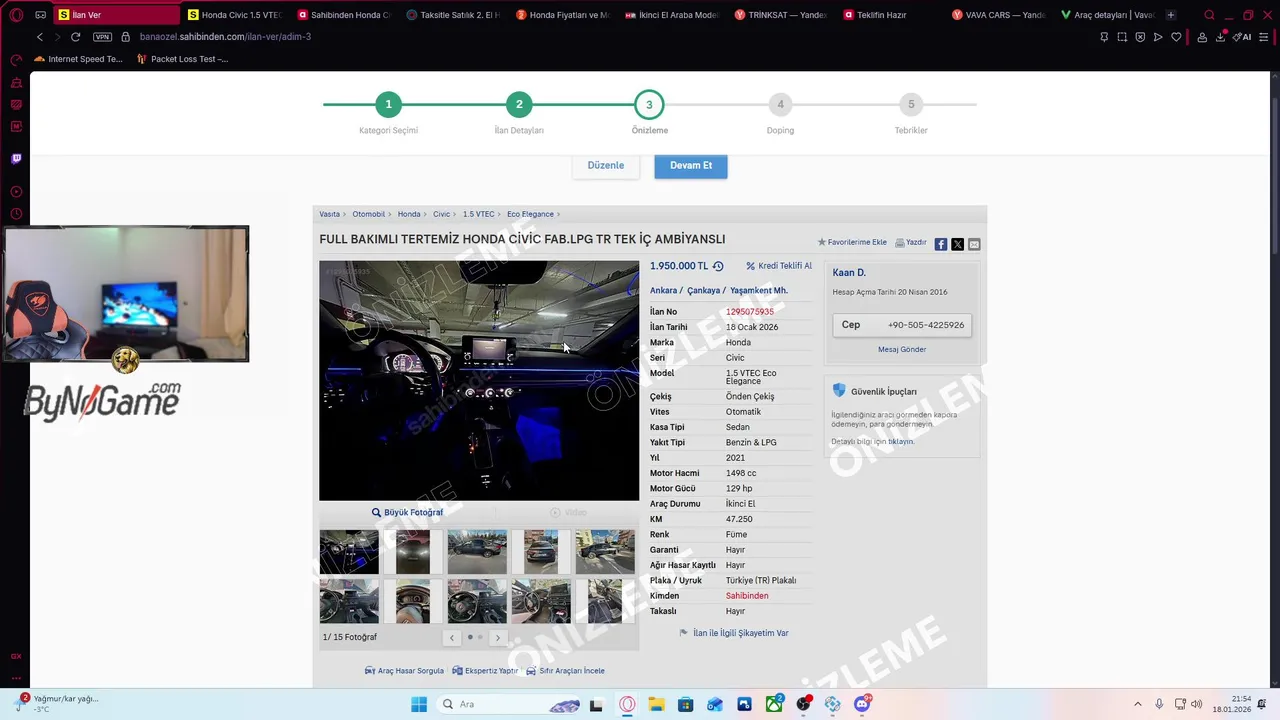
Task: Click ad blocker shield icon
Action: pos(1140,37)
